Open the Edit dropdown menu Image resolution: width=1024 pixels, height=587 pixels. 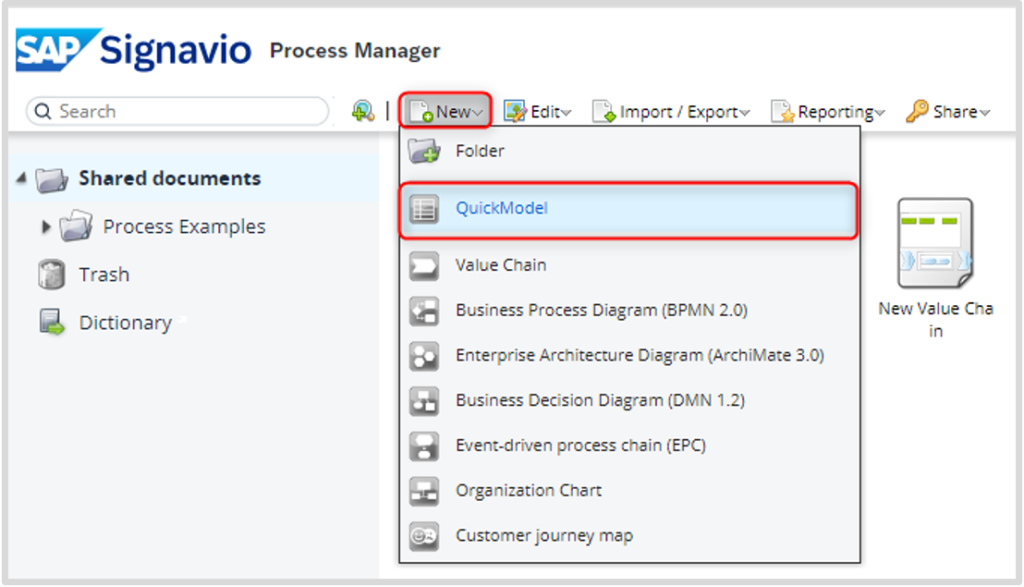click(537, 112)
